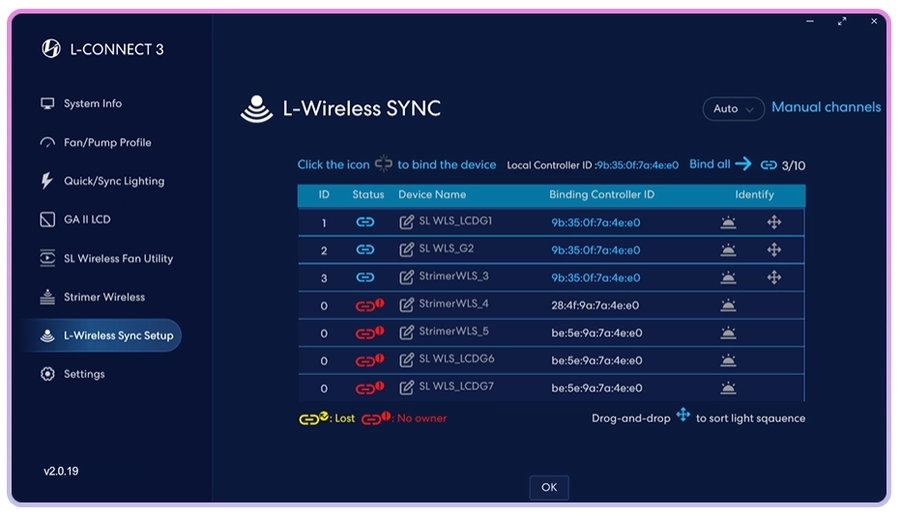Go to Strimer Wireless section
The width and height of the screenshot is (900, 516).
[104, 297]
